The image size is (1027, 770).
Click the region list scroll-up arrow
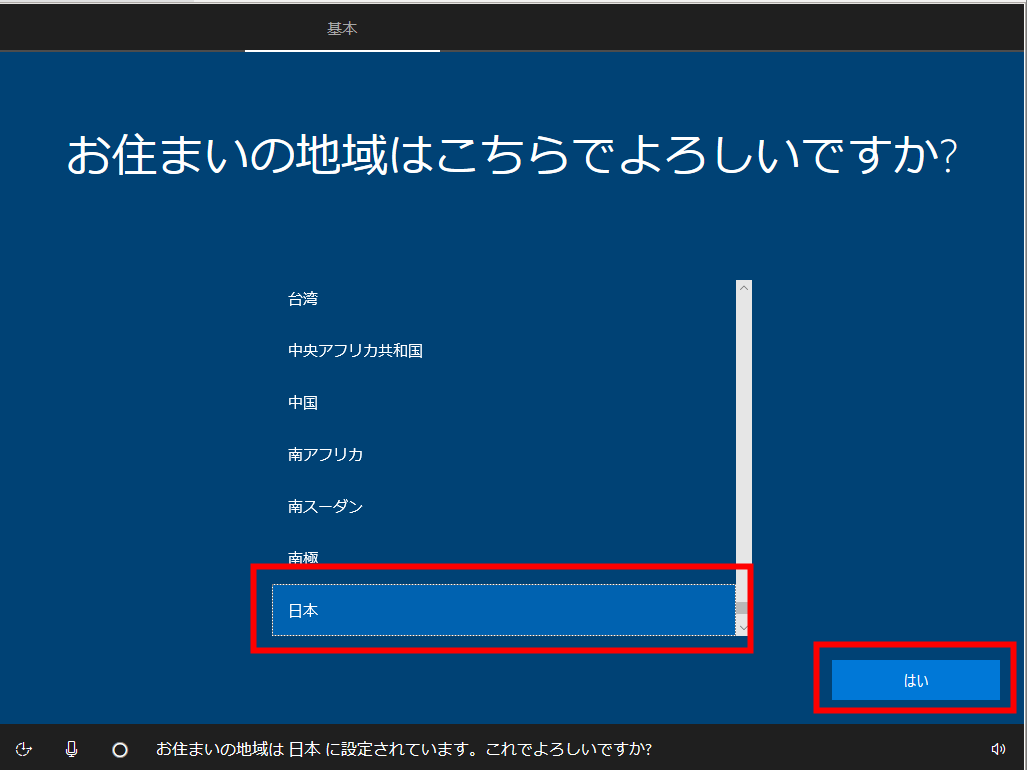[x=743, y=287]
